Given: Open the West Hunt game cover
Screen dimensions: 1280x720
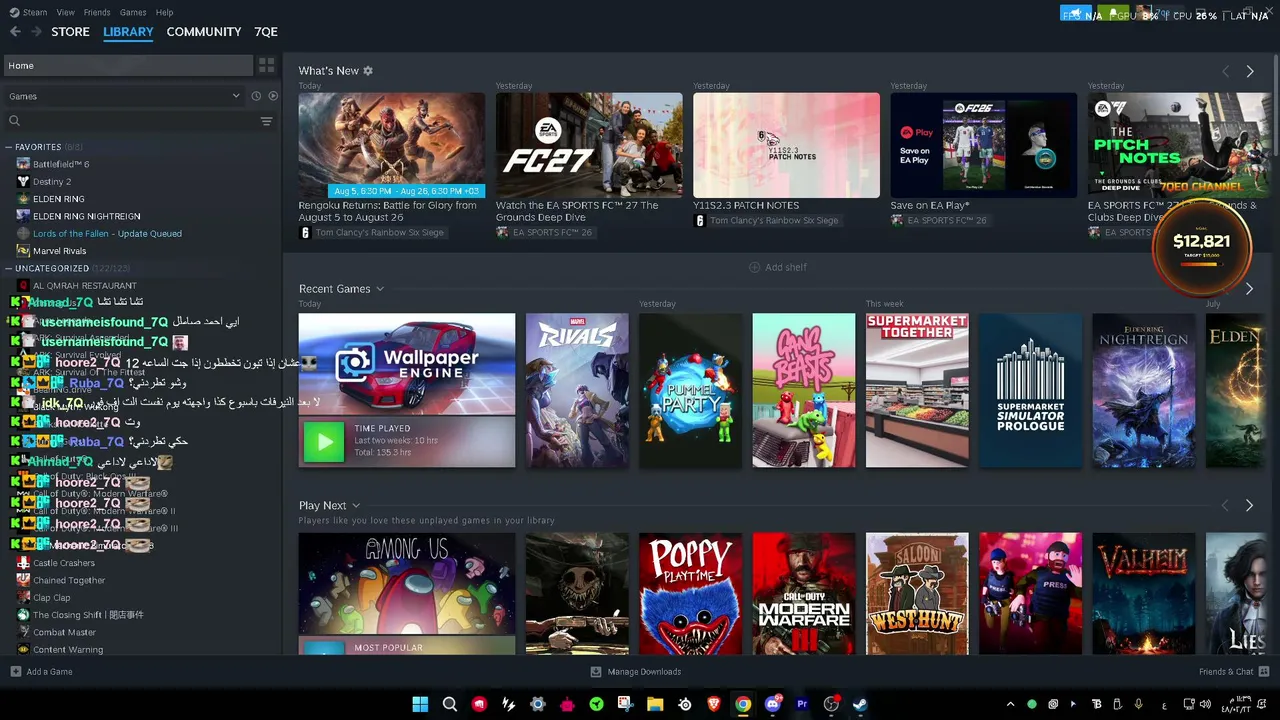Looking at the screenshot, I should (x=917, y=594).
